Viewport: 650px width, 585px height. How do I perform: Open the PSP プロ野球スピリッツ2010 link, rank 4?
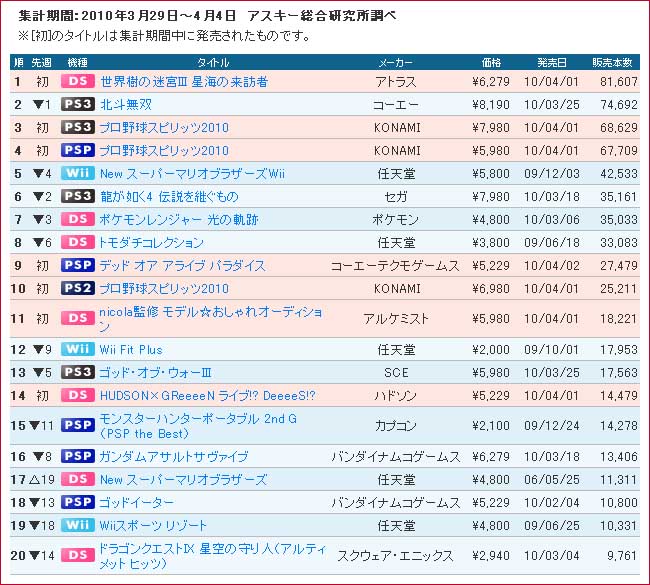[x=164, y=150]
